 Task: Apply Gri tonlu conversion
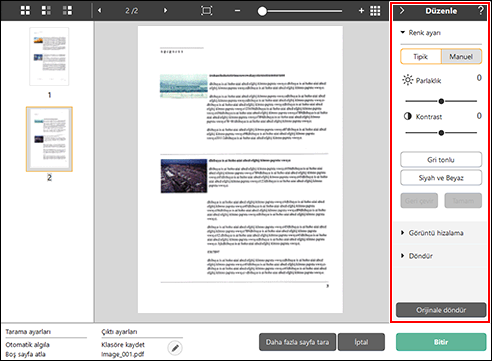pyautogui.click(x=441, y=160)
